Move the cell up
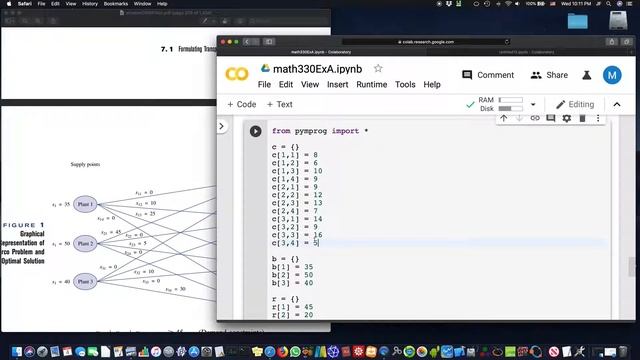Viewport: 640px width, 360px height. pos(504,118)
